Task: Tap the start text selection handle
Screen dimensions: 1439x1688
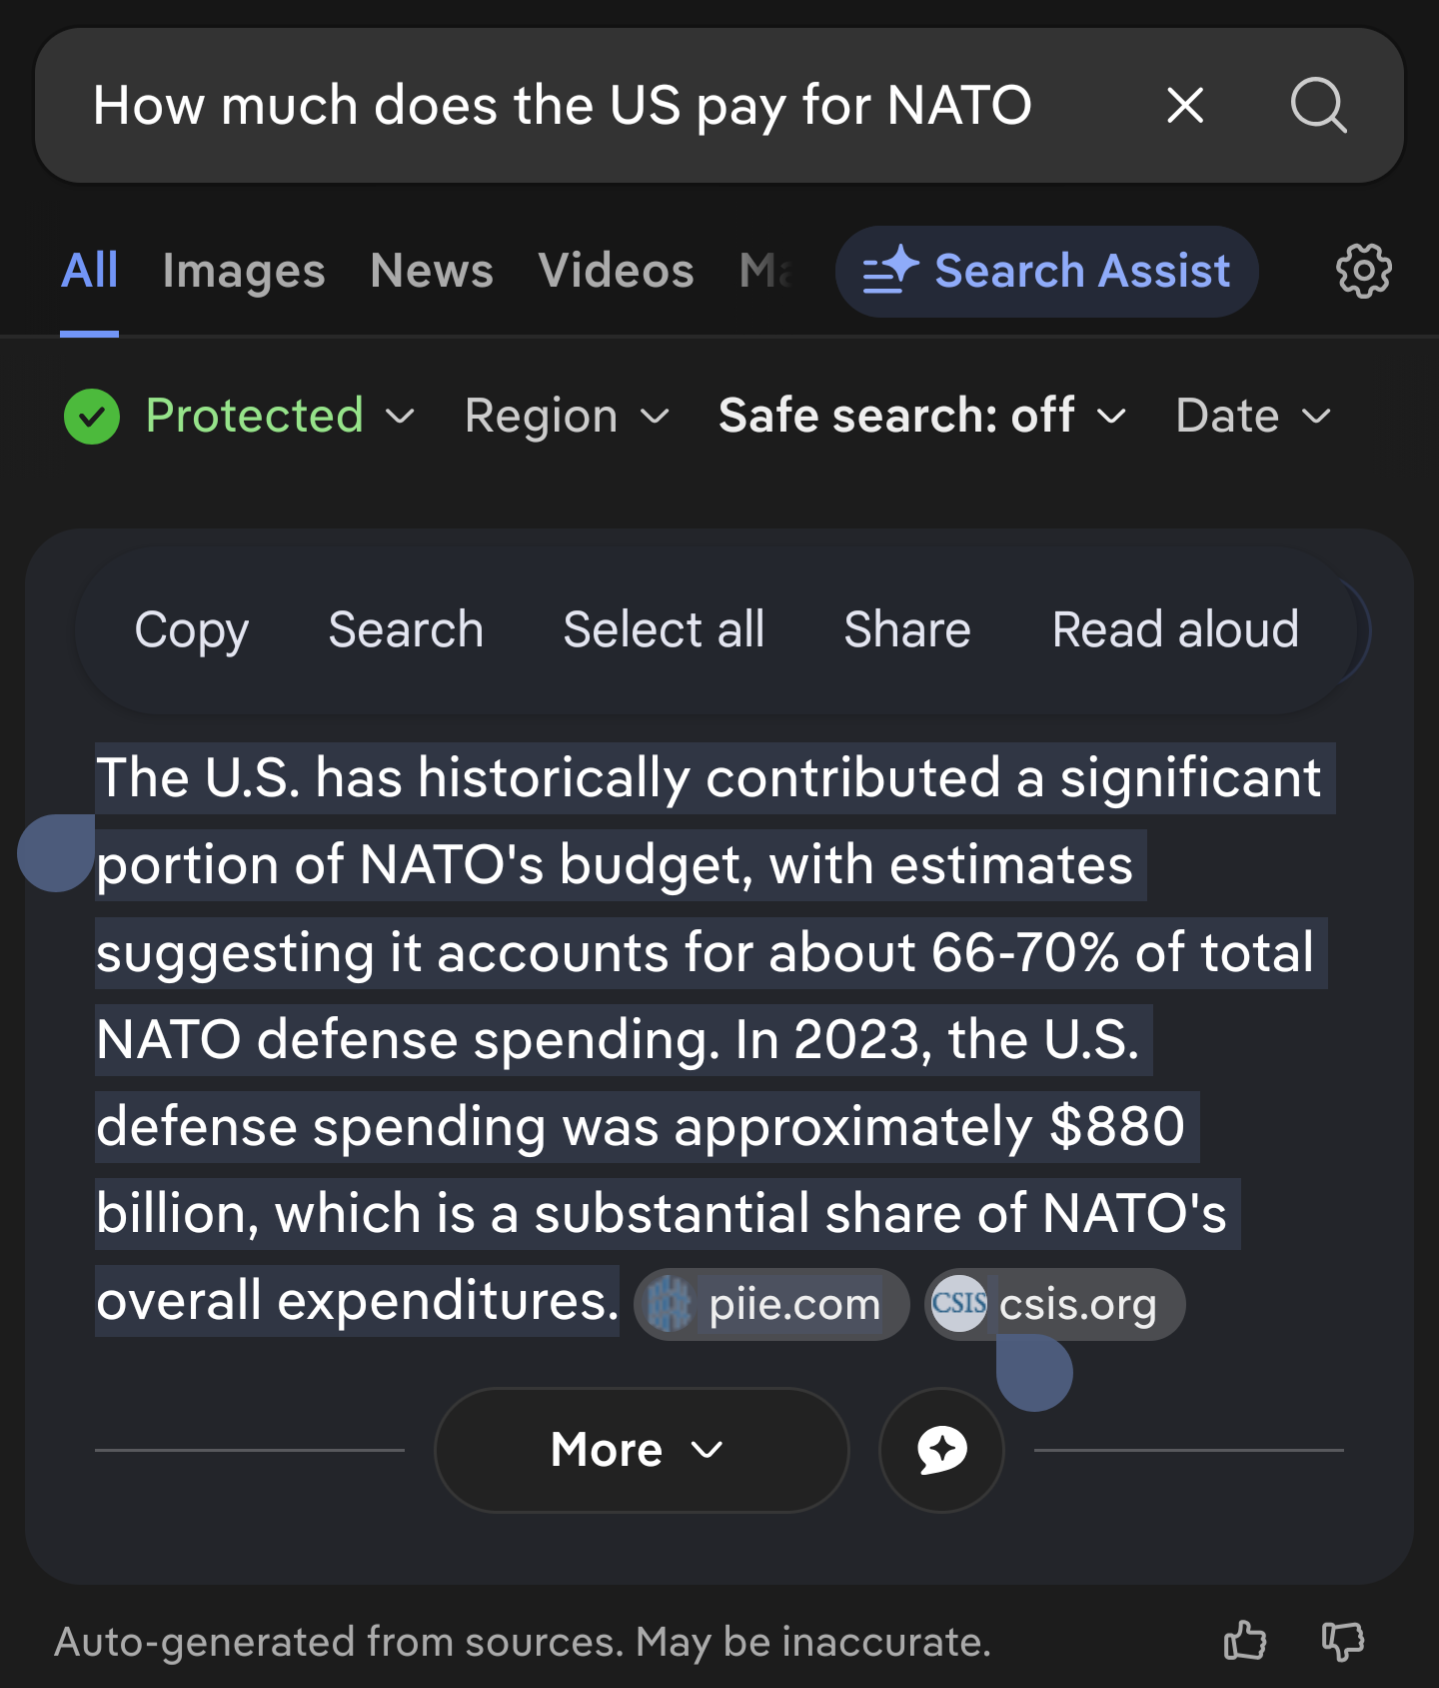Action: [x=56, y=852]
